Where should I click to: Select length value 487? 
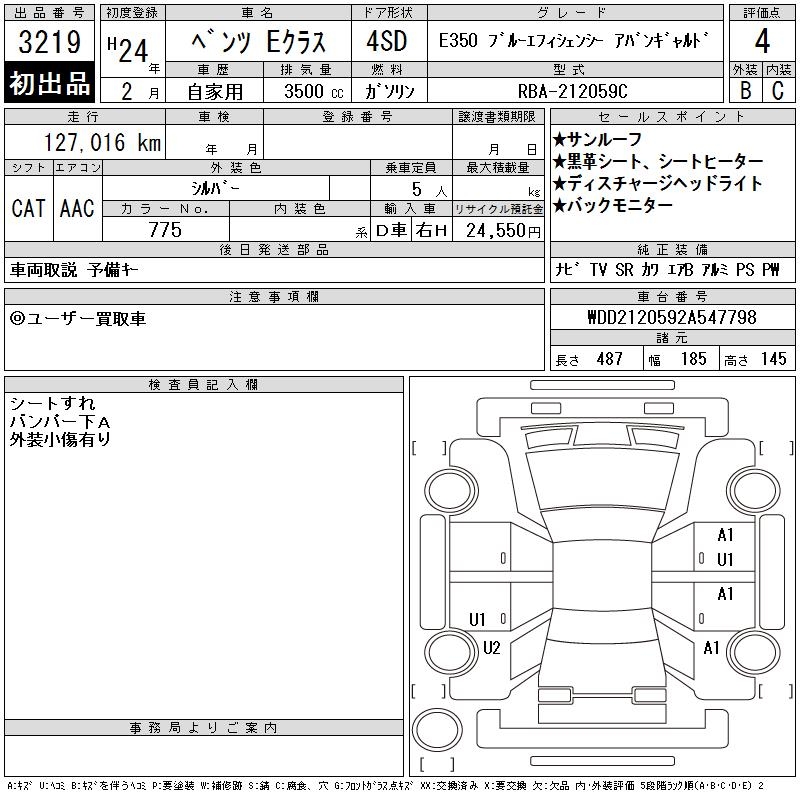point(609,359)
